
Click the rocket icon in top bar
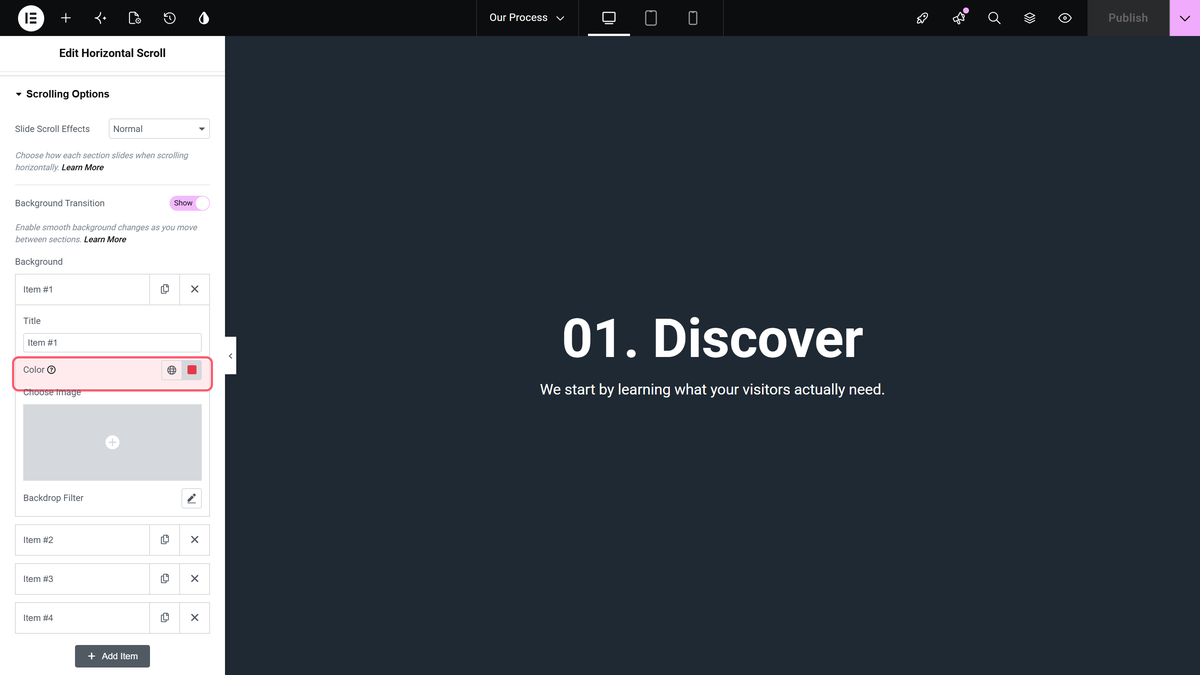click(923, 18)
